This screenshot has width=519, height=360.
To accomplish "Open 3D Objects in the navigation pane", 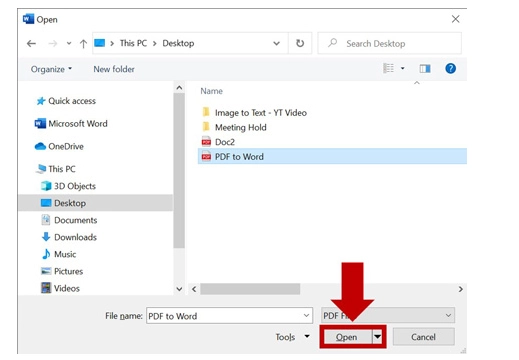I will pyautogui.click(x=68, y=186).
